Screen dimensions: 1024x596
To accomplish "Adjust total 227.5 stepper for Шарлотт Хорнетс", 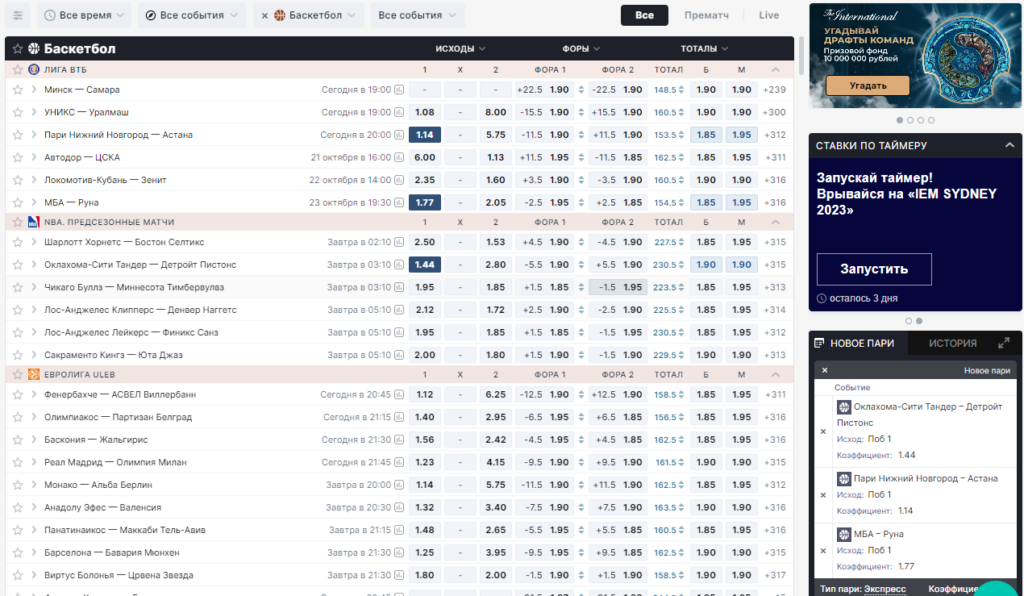I will tap(682, 242).
